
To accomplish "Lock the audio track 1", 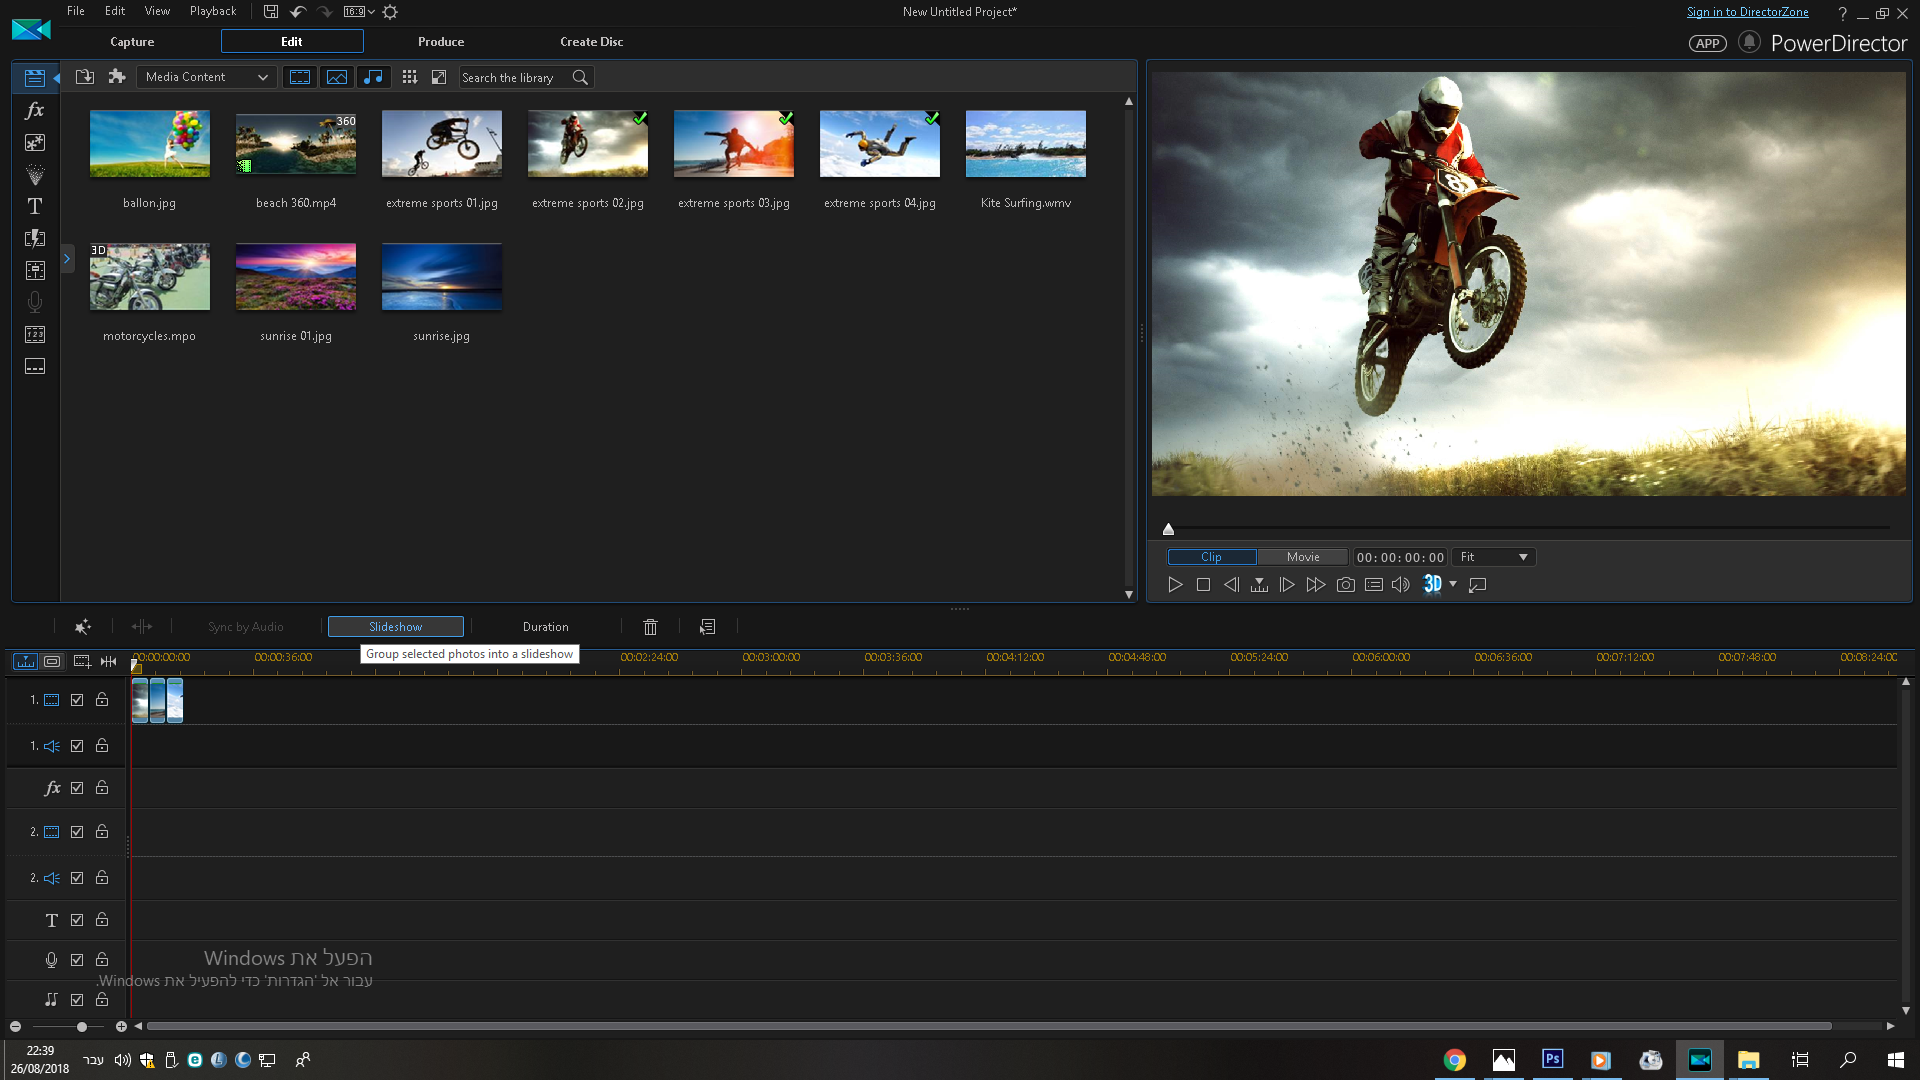I will [x=102, y=746].
